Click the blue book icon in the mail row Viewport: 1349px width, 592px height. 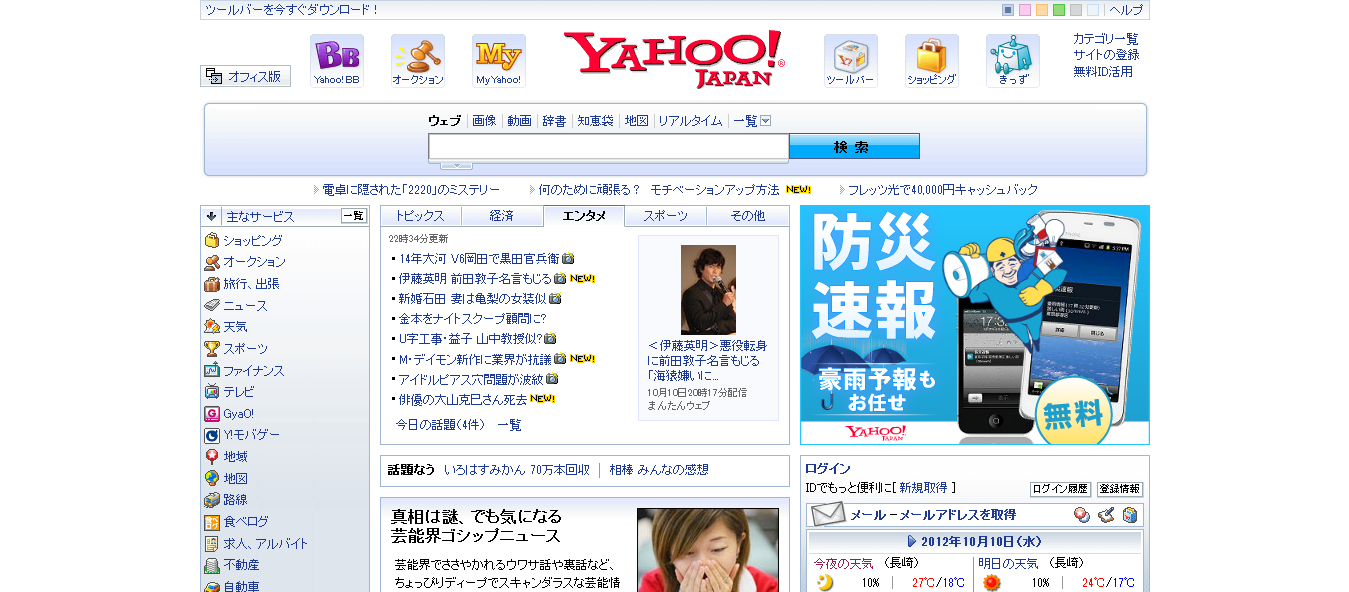tap(1129, 515)
